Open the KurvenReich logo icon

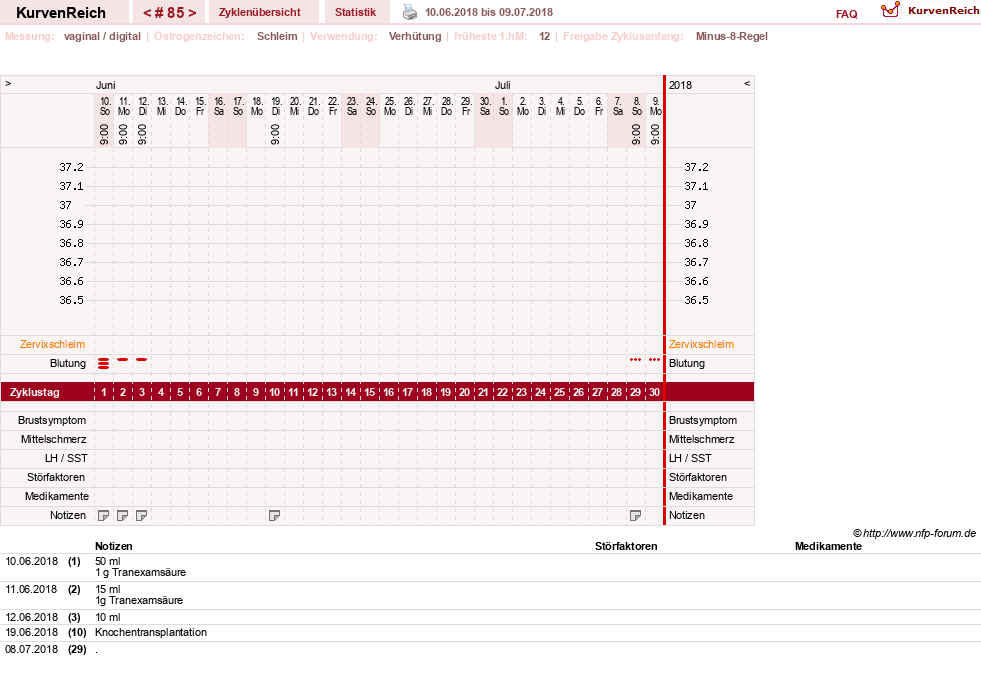[890, 10]
